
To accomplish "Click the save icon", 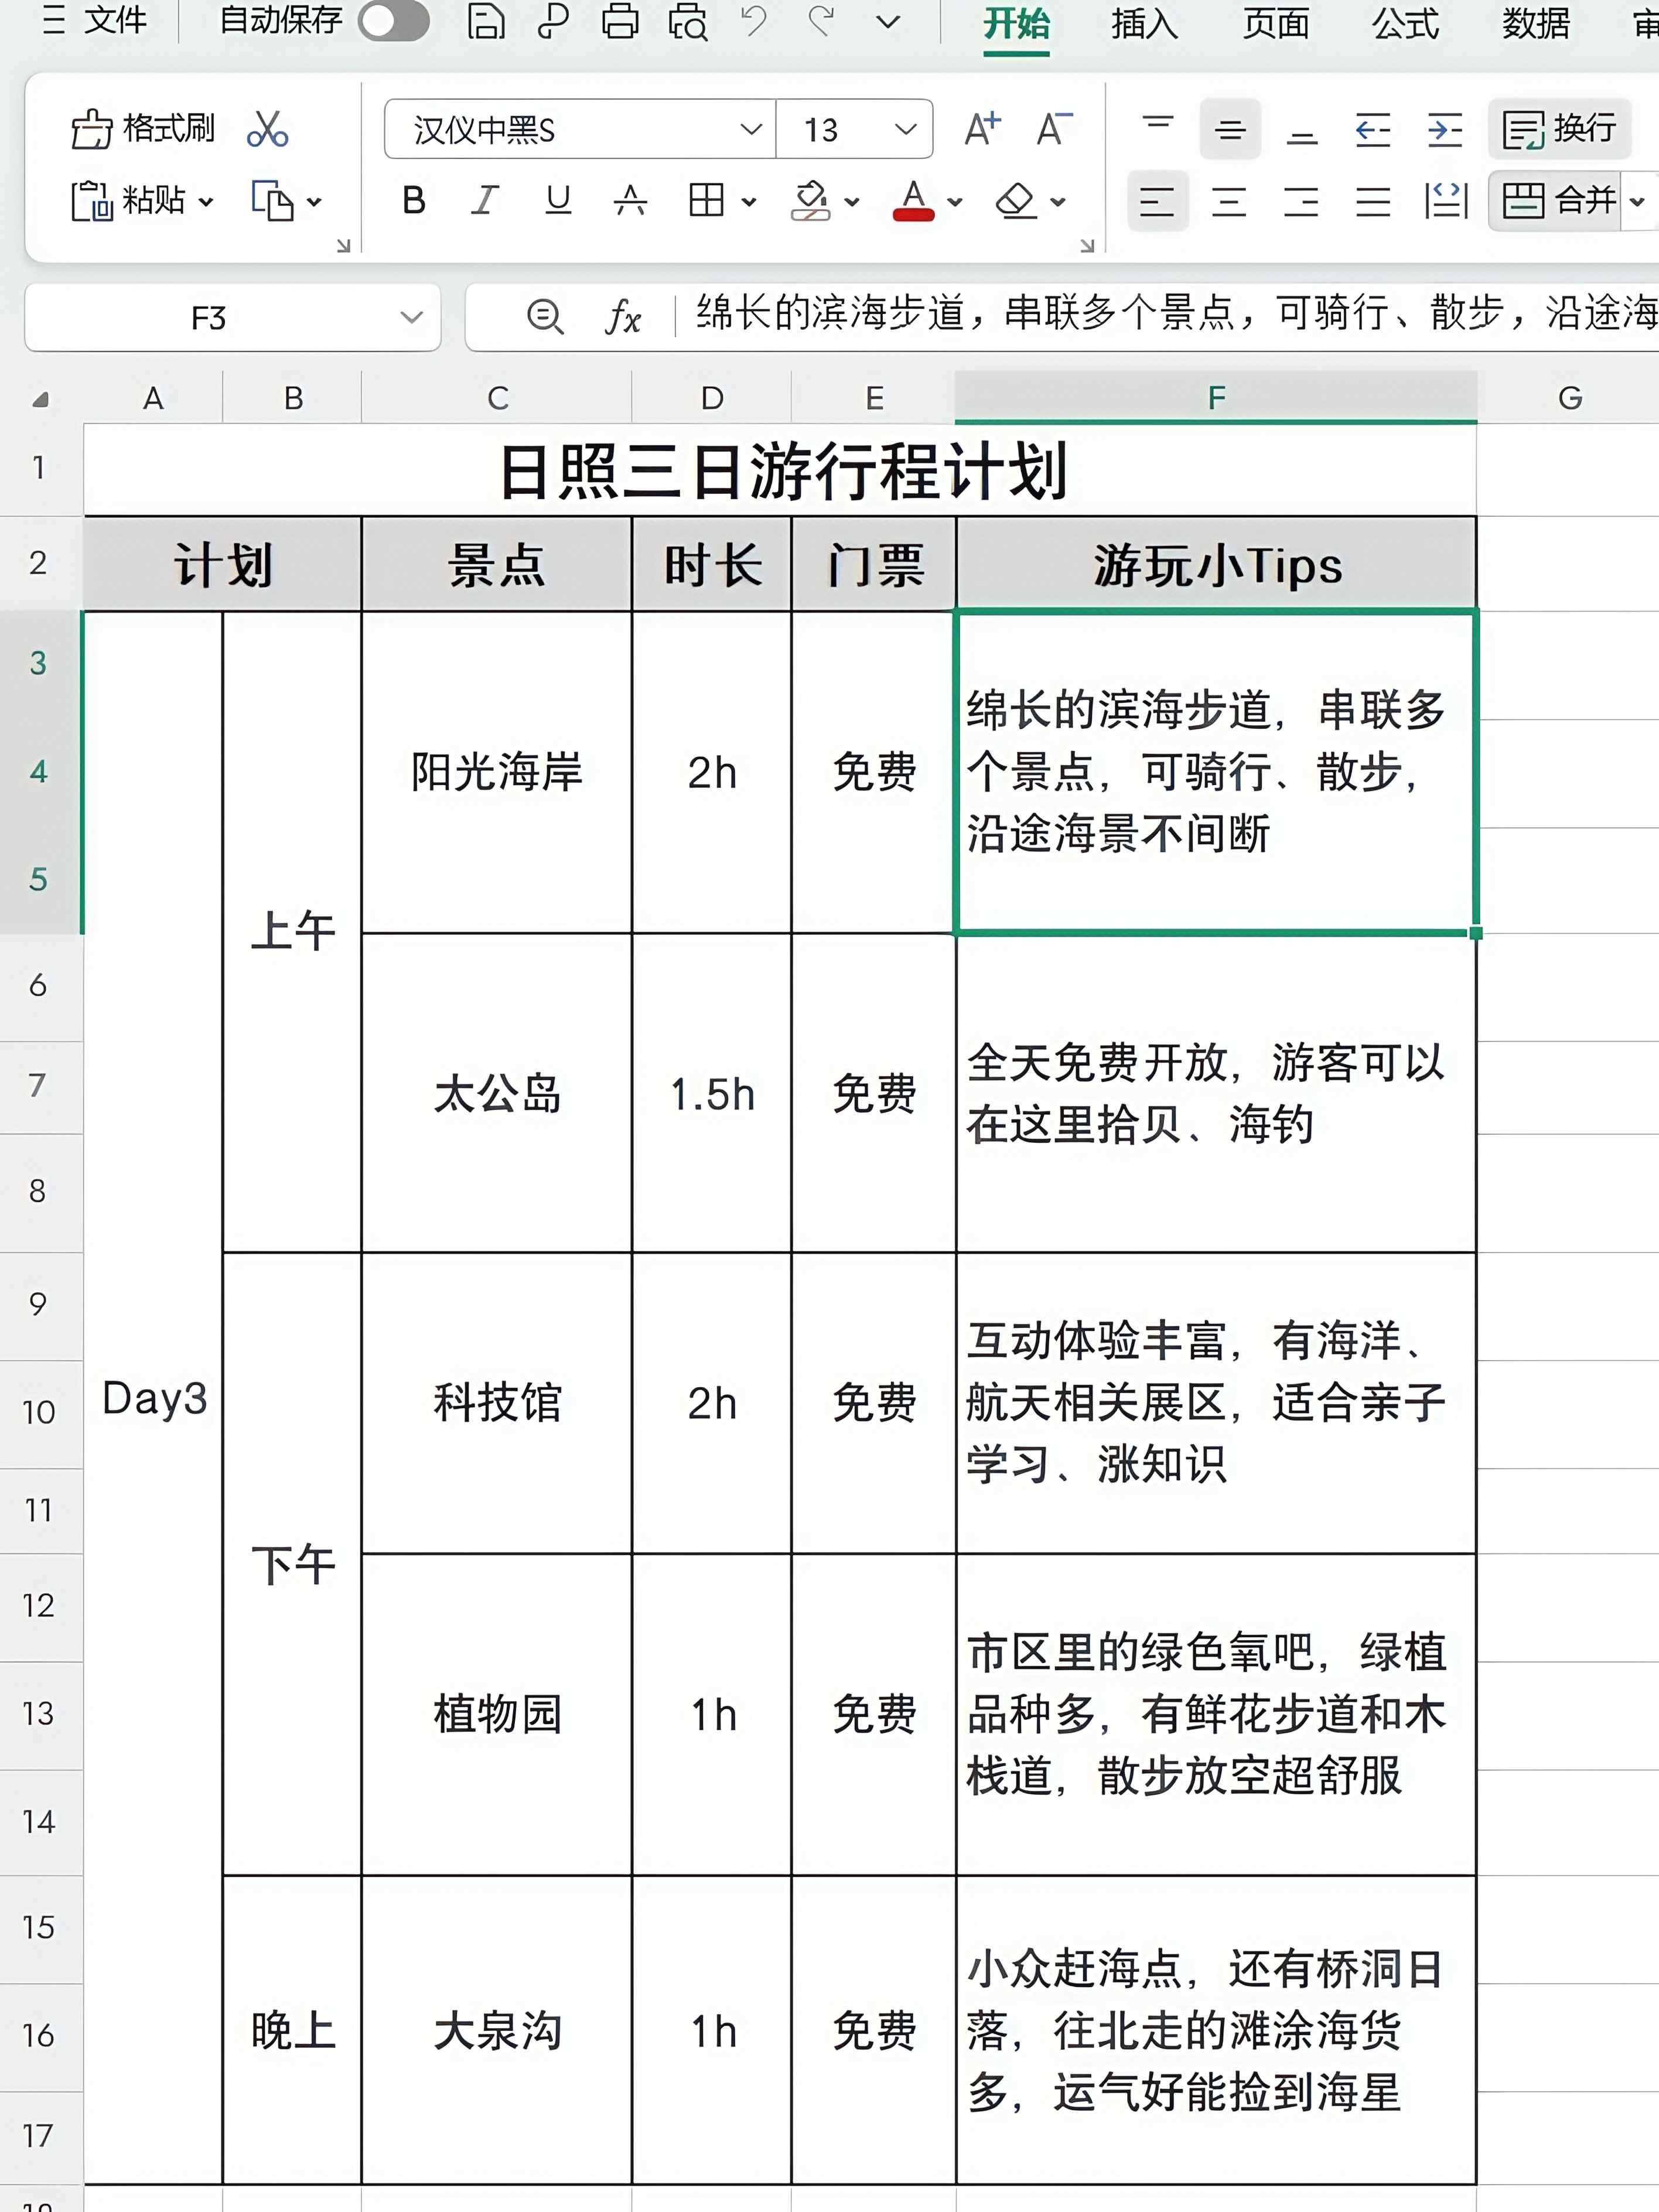I will click(x=486, y=21).
